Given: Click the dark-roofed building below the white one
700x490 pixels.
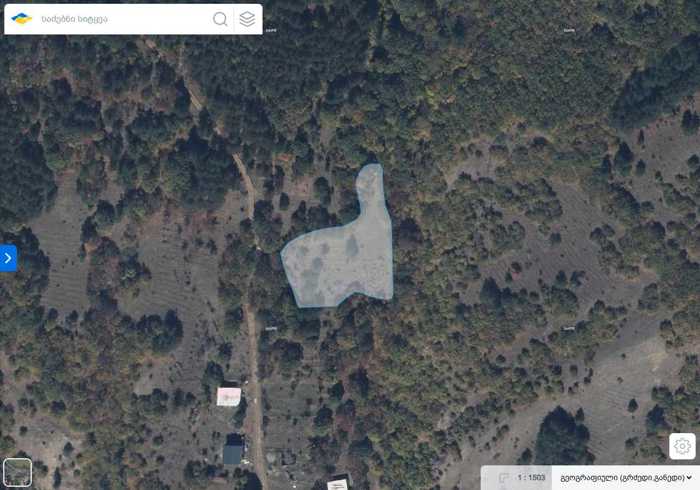Looking at the screenshot, I should coord(233,452).
